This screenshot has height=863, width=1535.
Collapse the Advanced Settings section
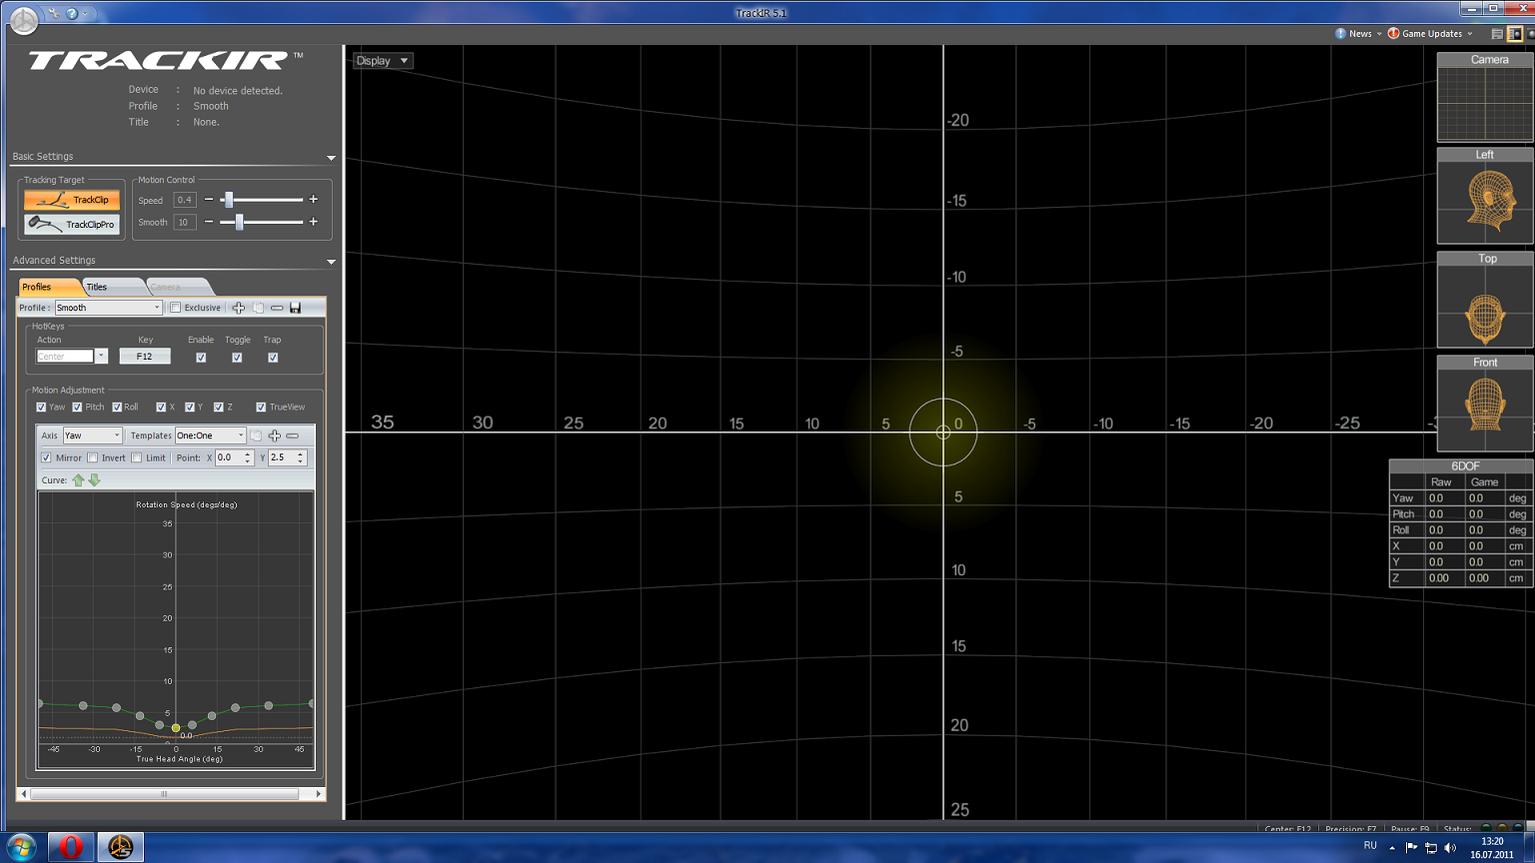pyautogui.click(x=331, y=262)
